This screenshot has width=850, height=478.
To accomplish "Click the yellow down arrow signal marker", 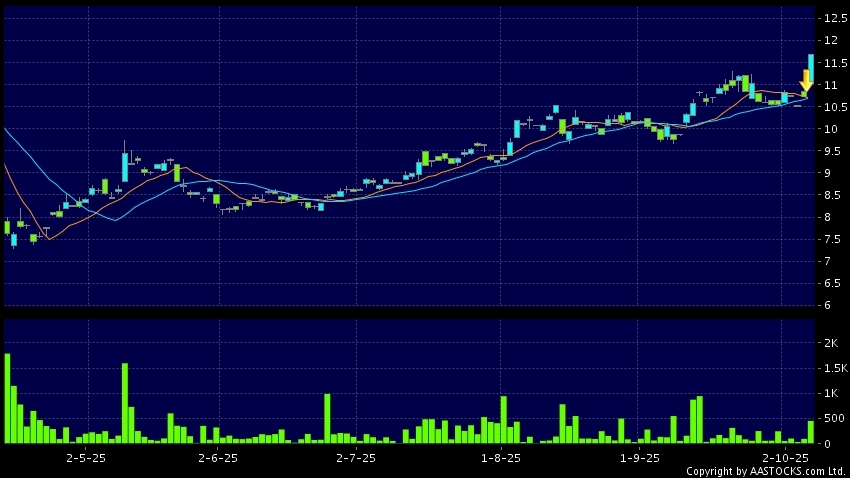I will coord(805,83).
